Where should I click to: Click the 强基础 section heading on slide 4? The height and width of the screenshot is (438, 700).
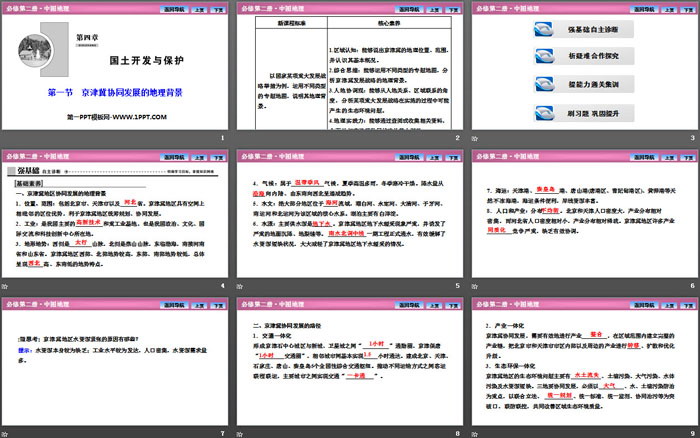[29, 171]
